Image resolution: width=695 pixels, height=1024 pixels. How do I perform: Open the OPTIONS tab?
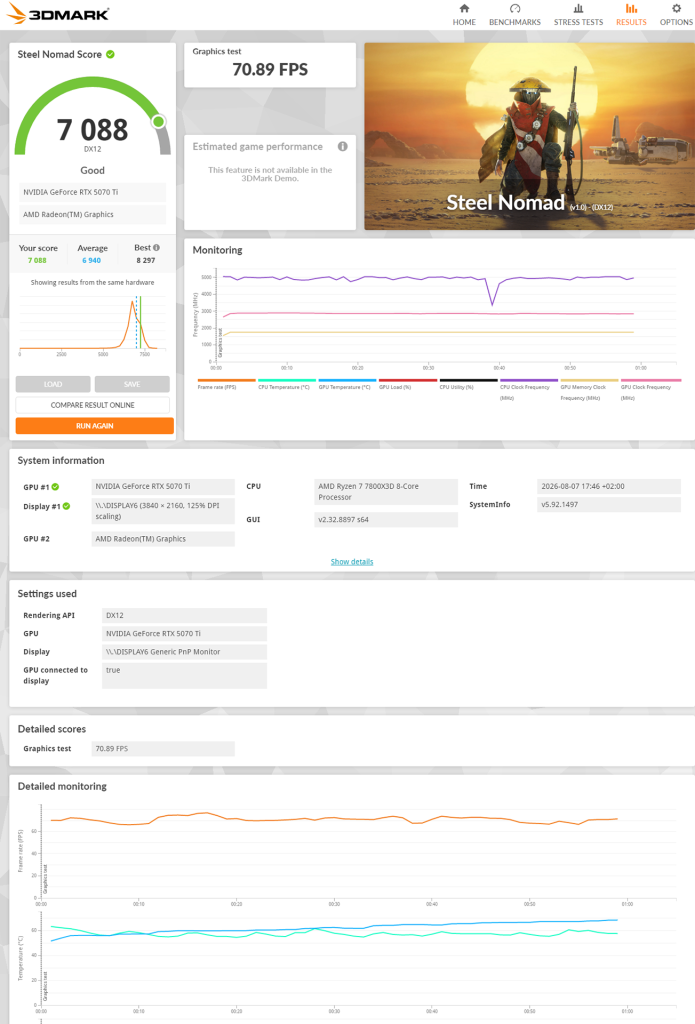point(676,14)
